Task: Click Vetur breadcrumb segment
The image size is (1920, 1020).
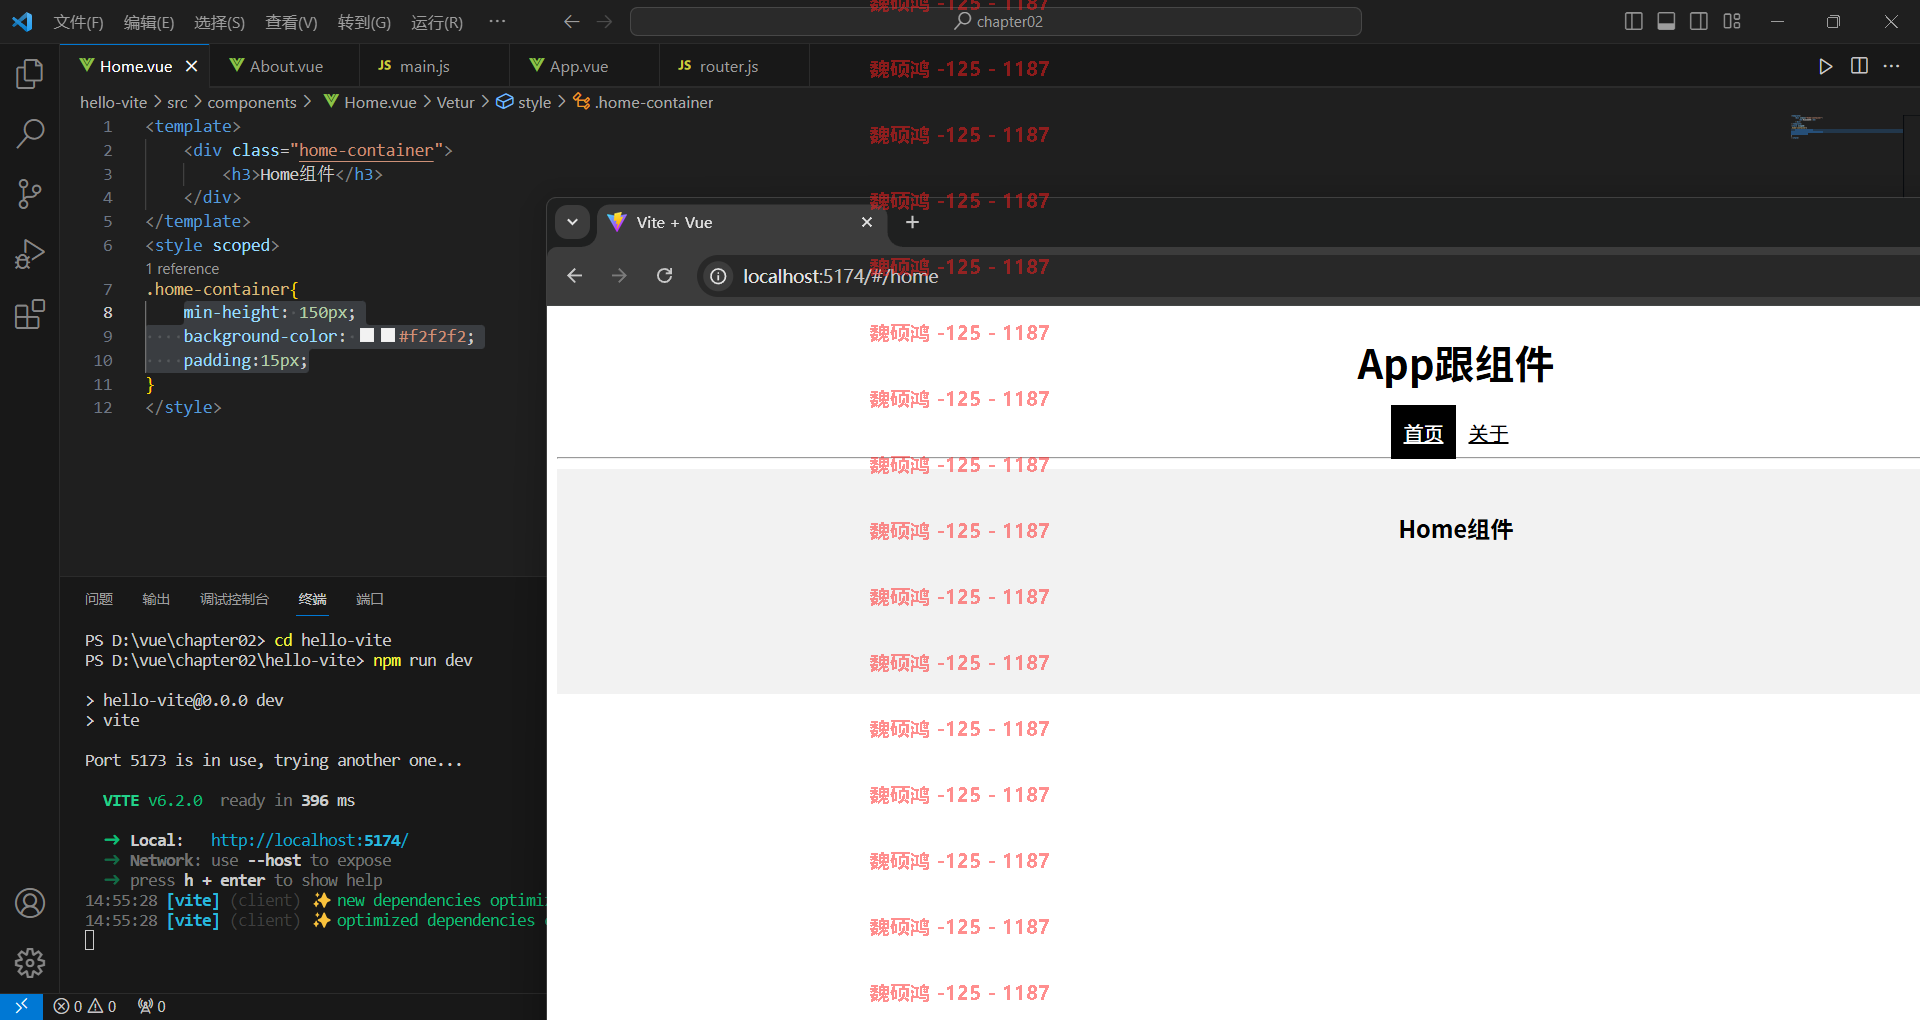Action: pyautogui.click(x=455, y=102)
